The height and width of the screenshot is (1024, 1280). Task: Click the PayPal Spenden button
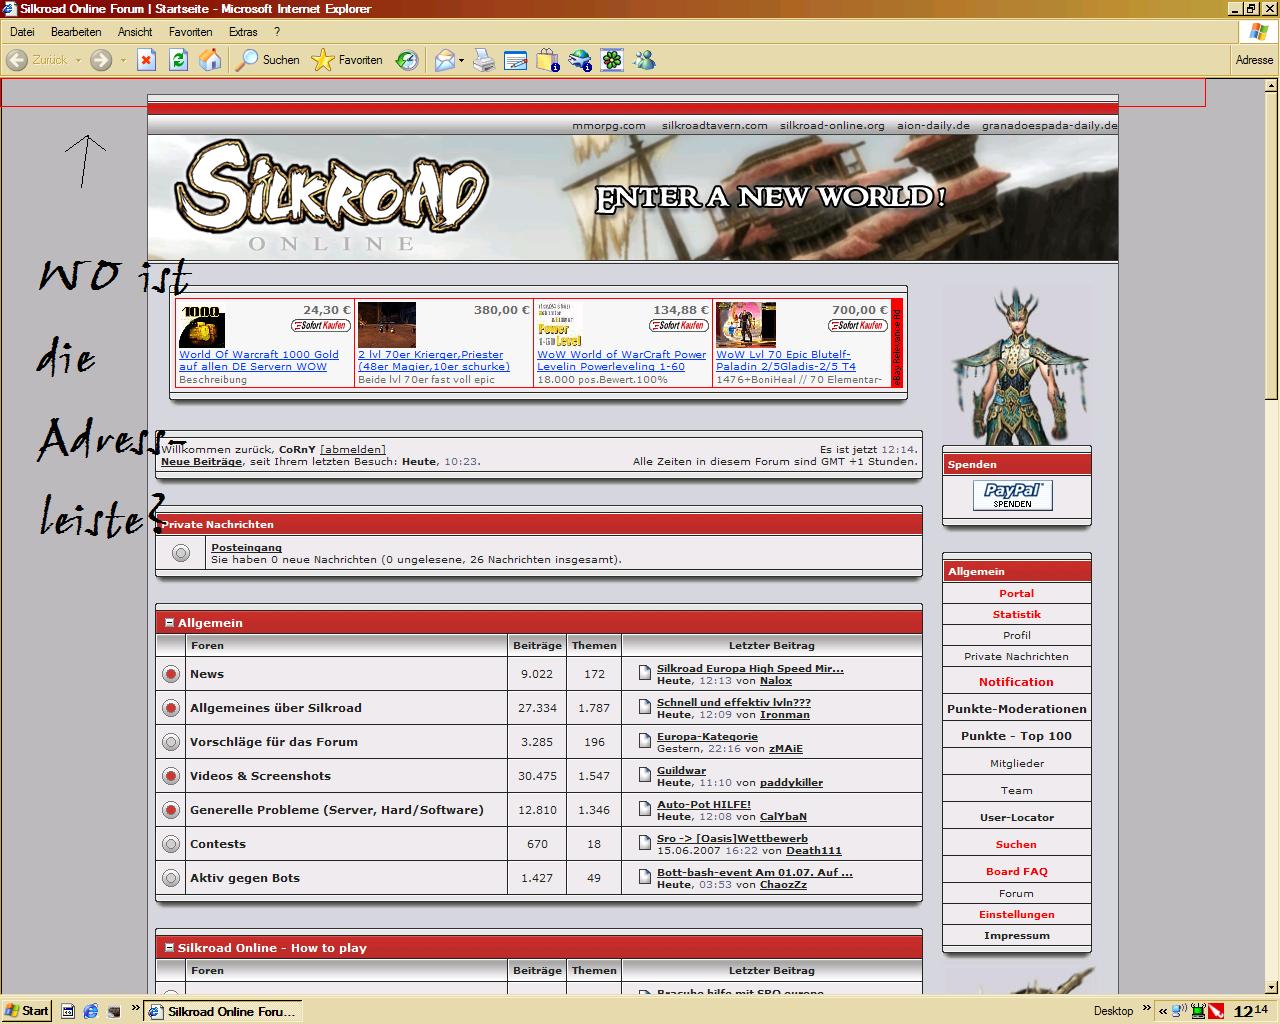1012,494
